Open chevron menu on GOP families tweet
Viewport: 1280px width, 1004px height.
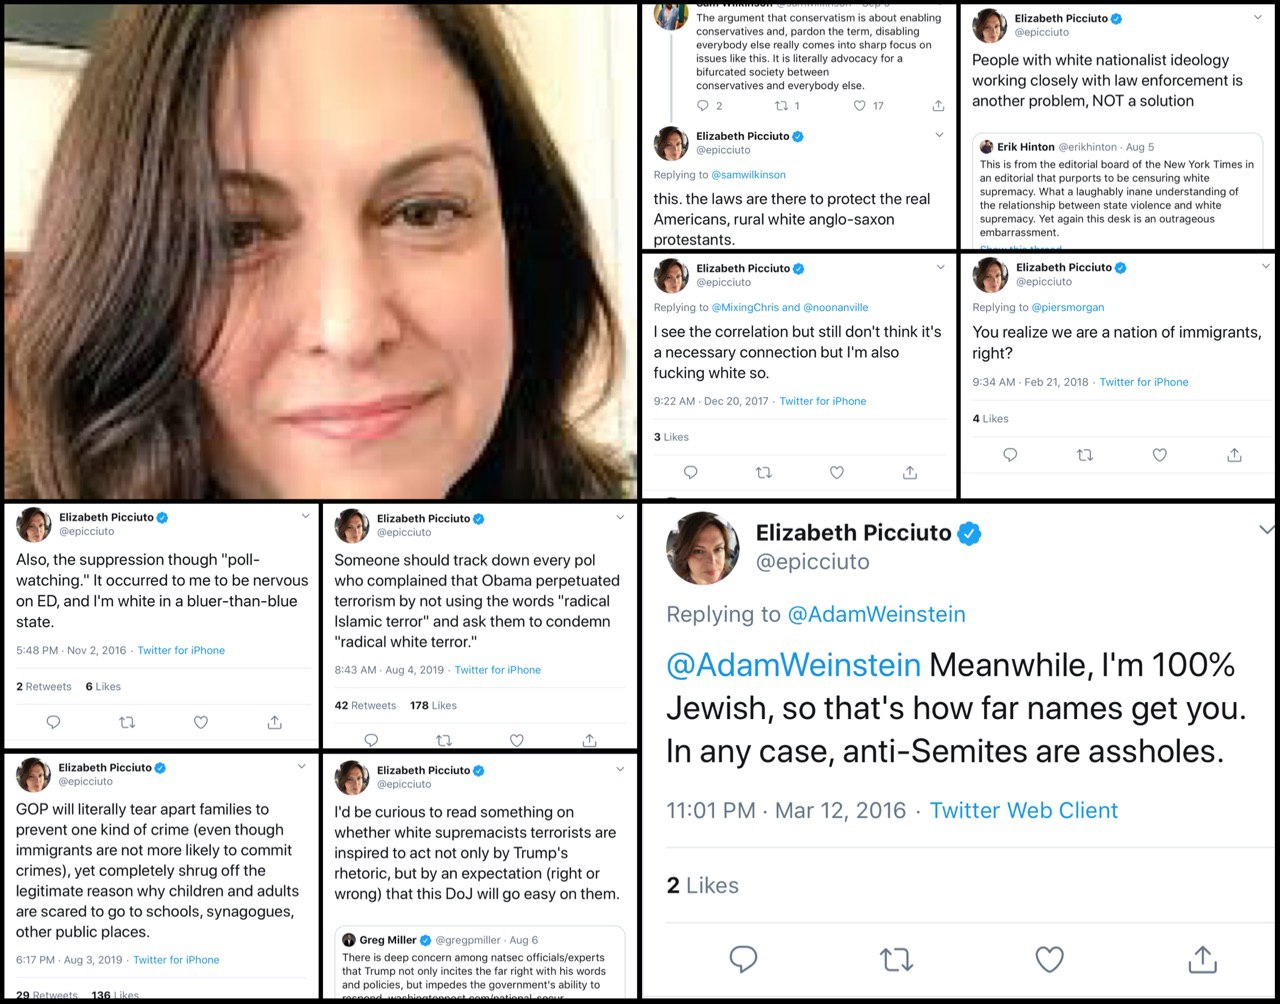(x=302, y=767)
